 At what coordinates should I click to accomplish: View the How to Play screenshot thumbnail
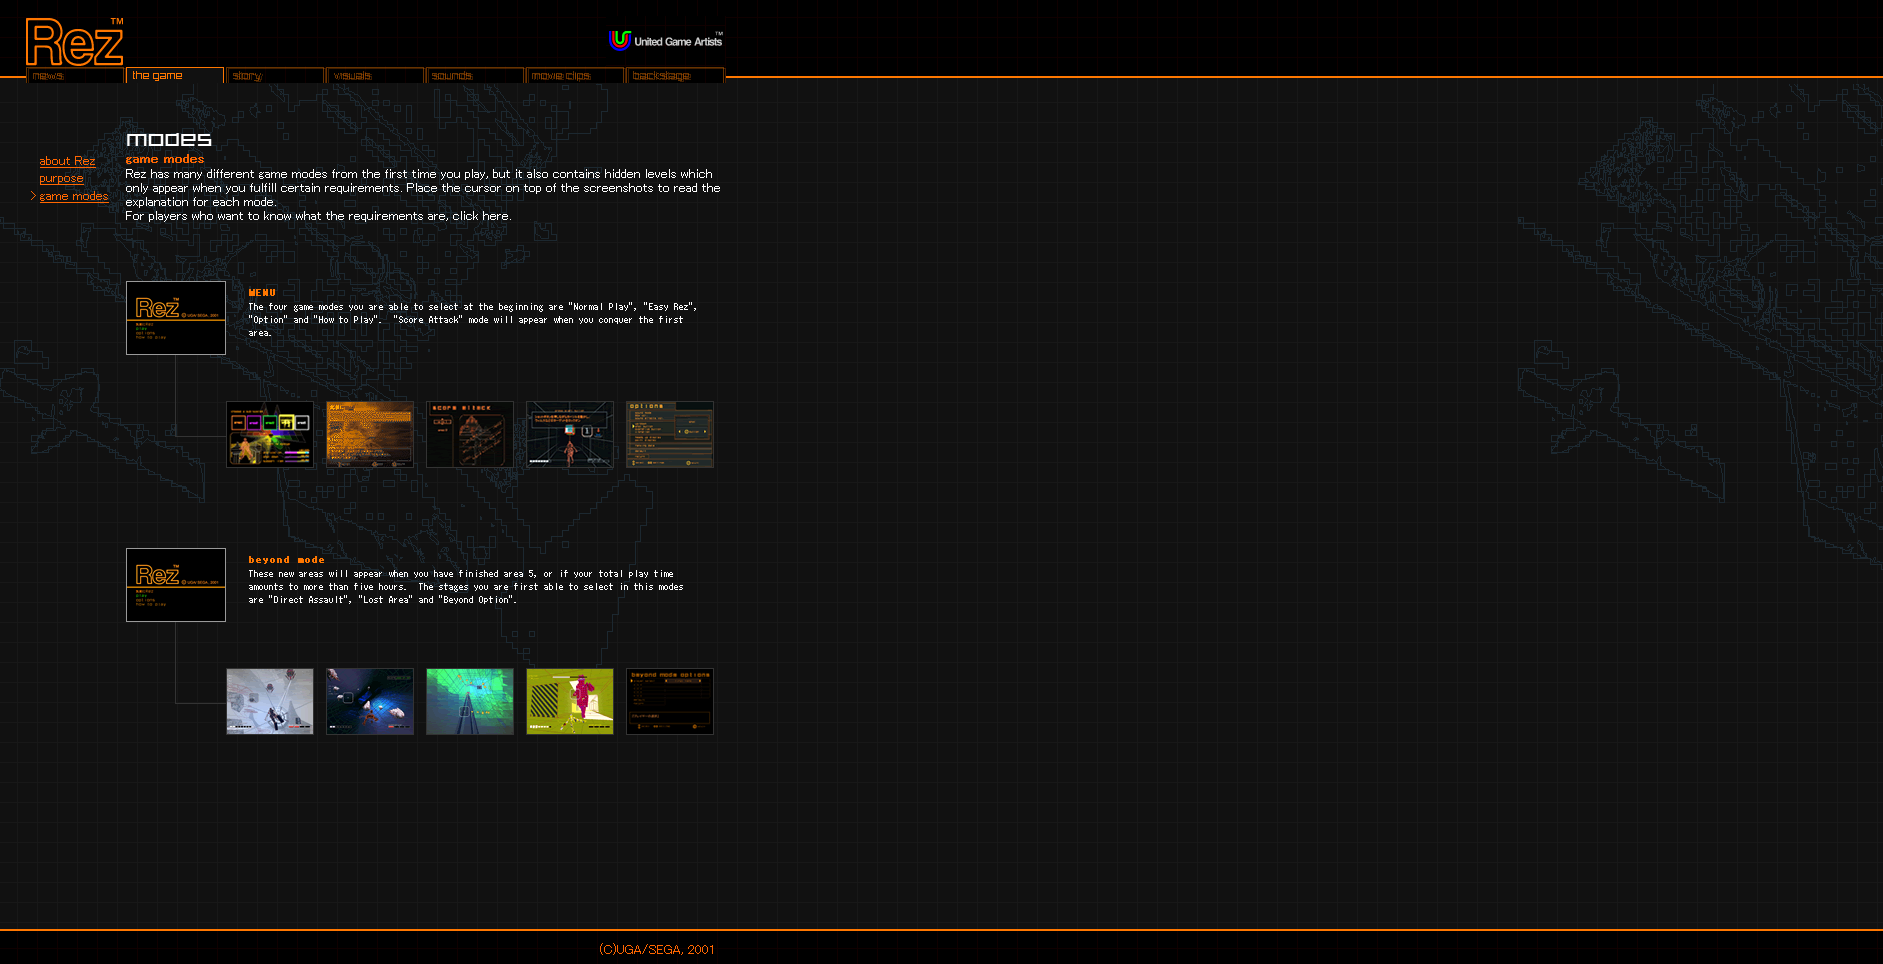(570, 435)
